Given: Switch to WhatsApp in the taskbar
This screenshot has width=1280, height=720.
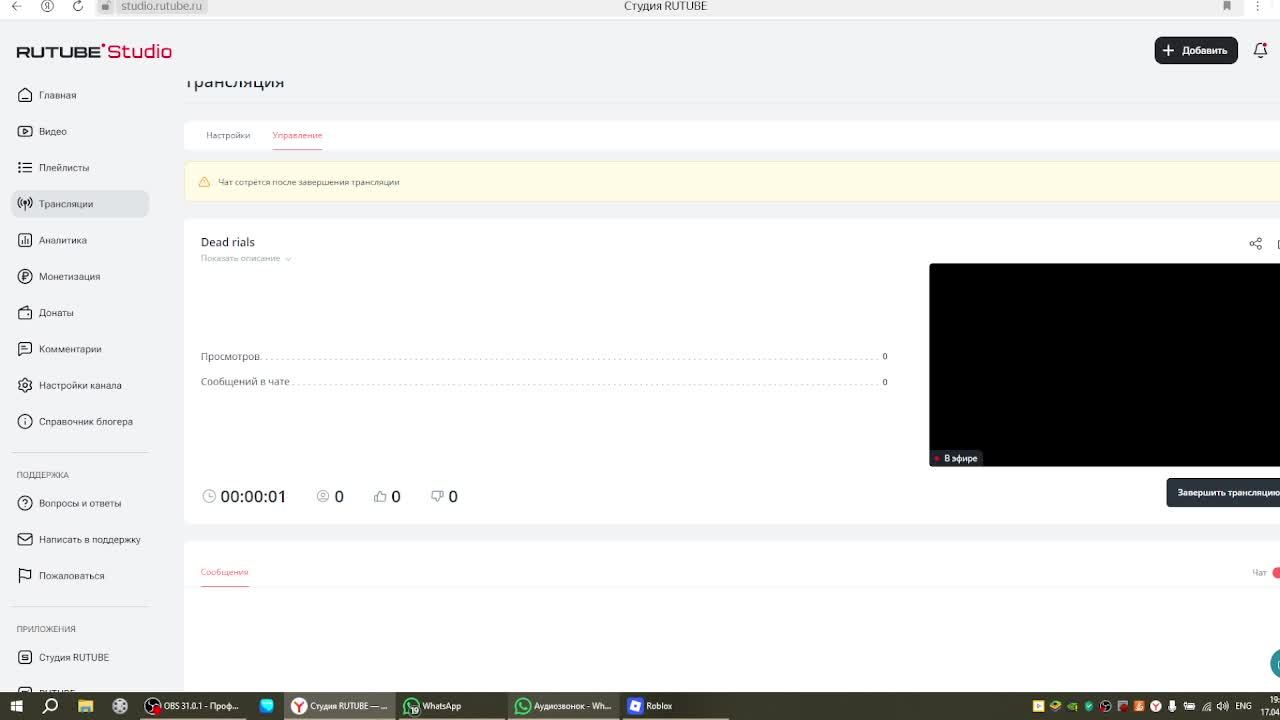Looking at the screenshot, I should point(451,706).
